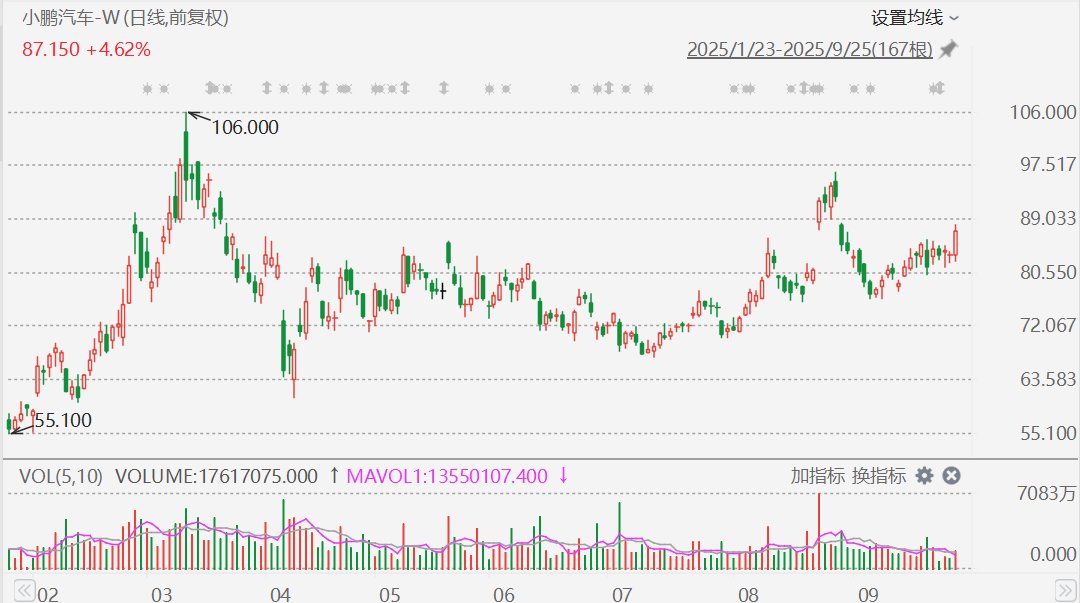Close the VOL indicator panel

click(x=952, y=476)
